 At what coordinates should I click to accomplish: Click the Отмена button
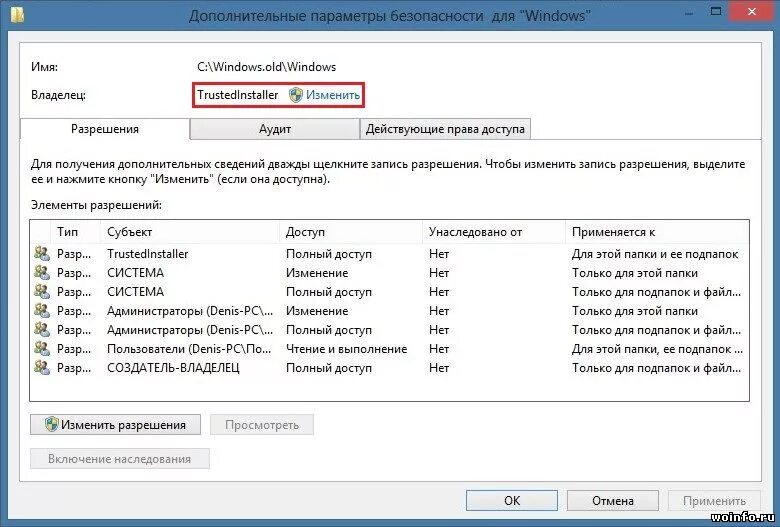click(x=613, y=501)
